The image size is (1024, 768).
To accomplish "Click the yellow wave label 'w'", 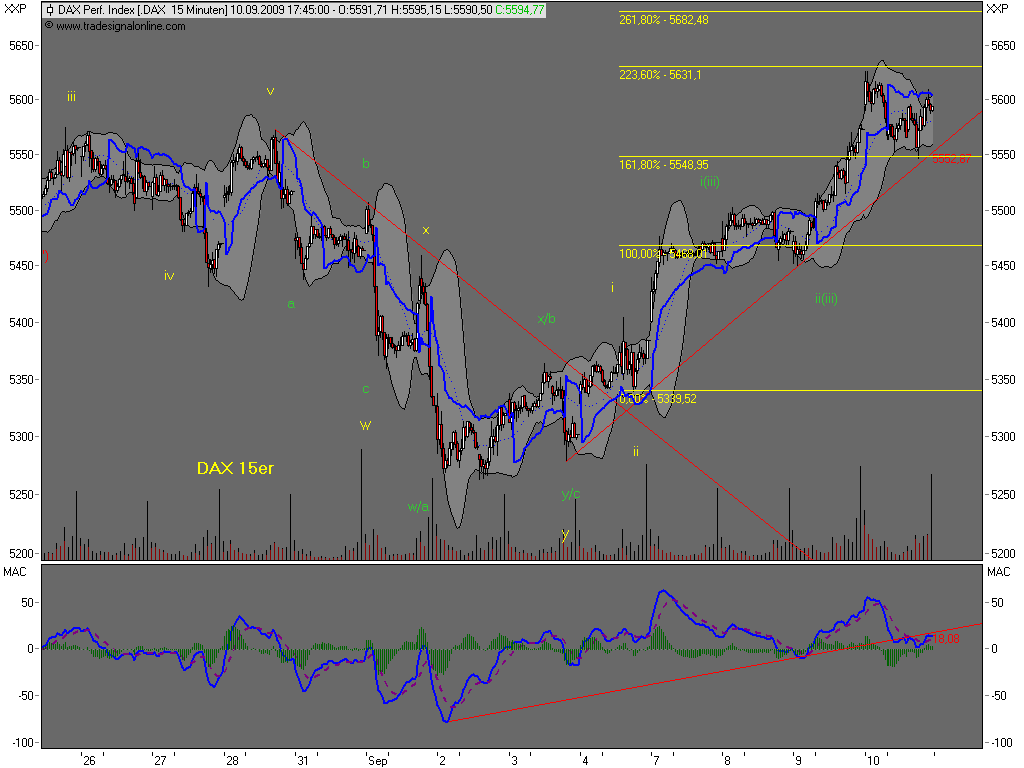I will click(x=365, y=426).
